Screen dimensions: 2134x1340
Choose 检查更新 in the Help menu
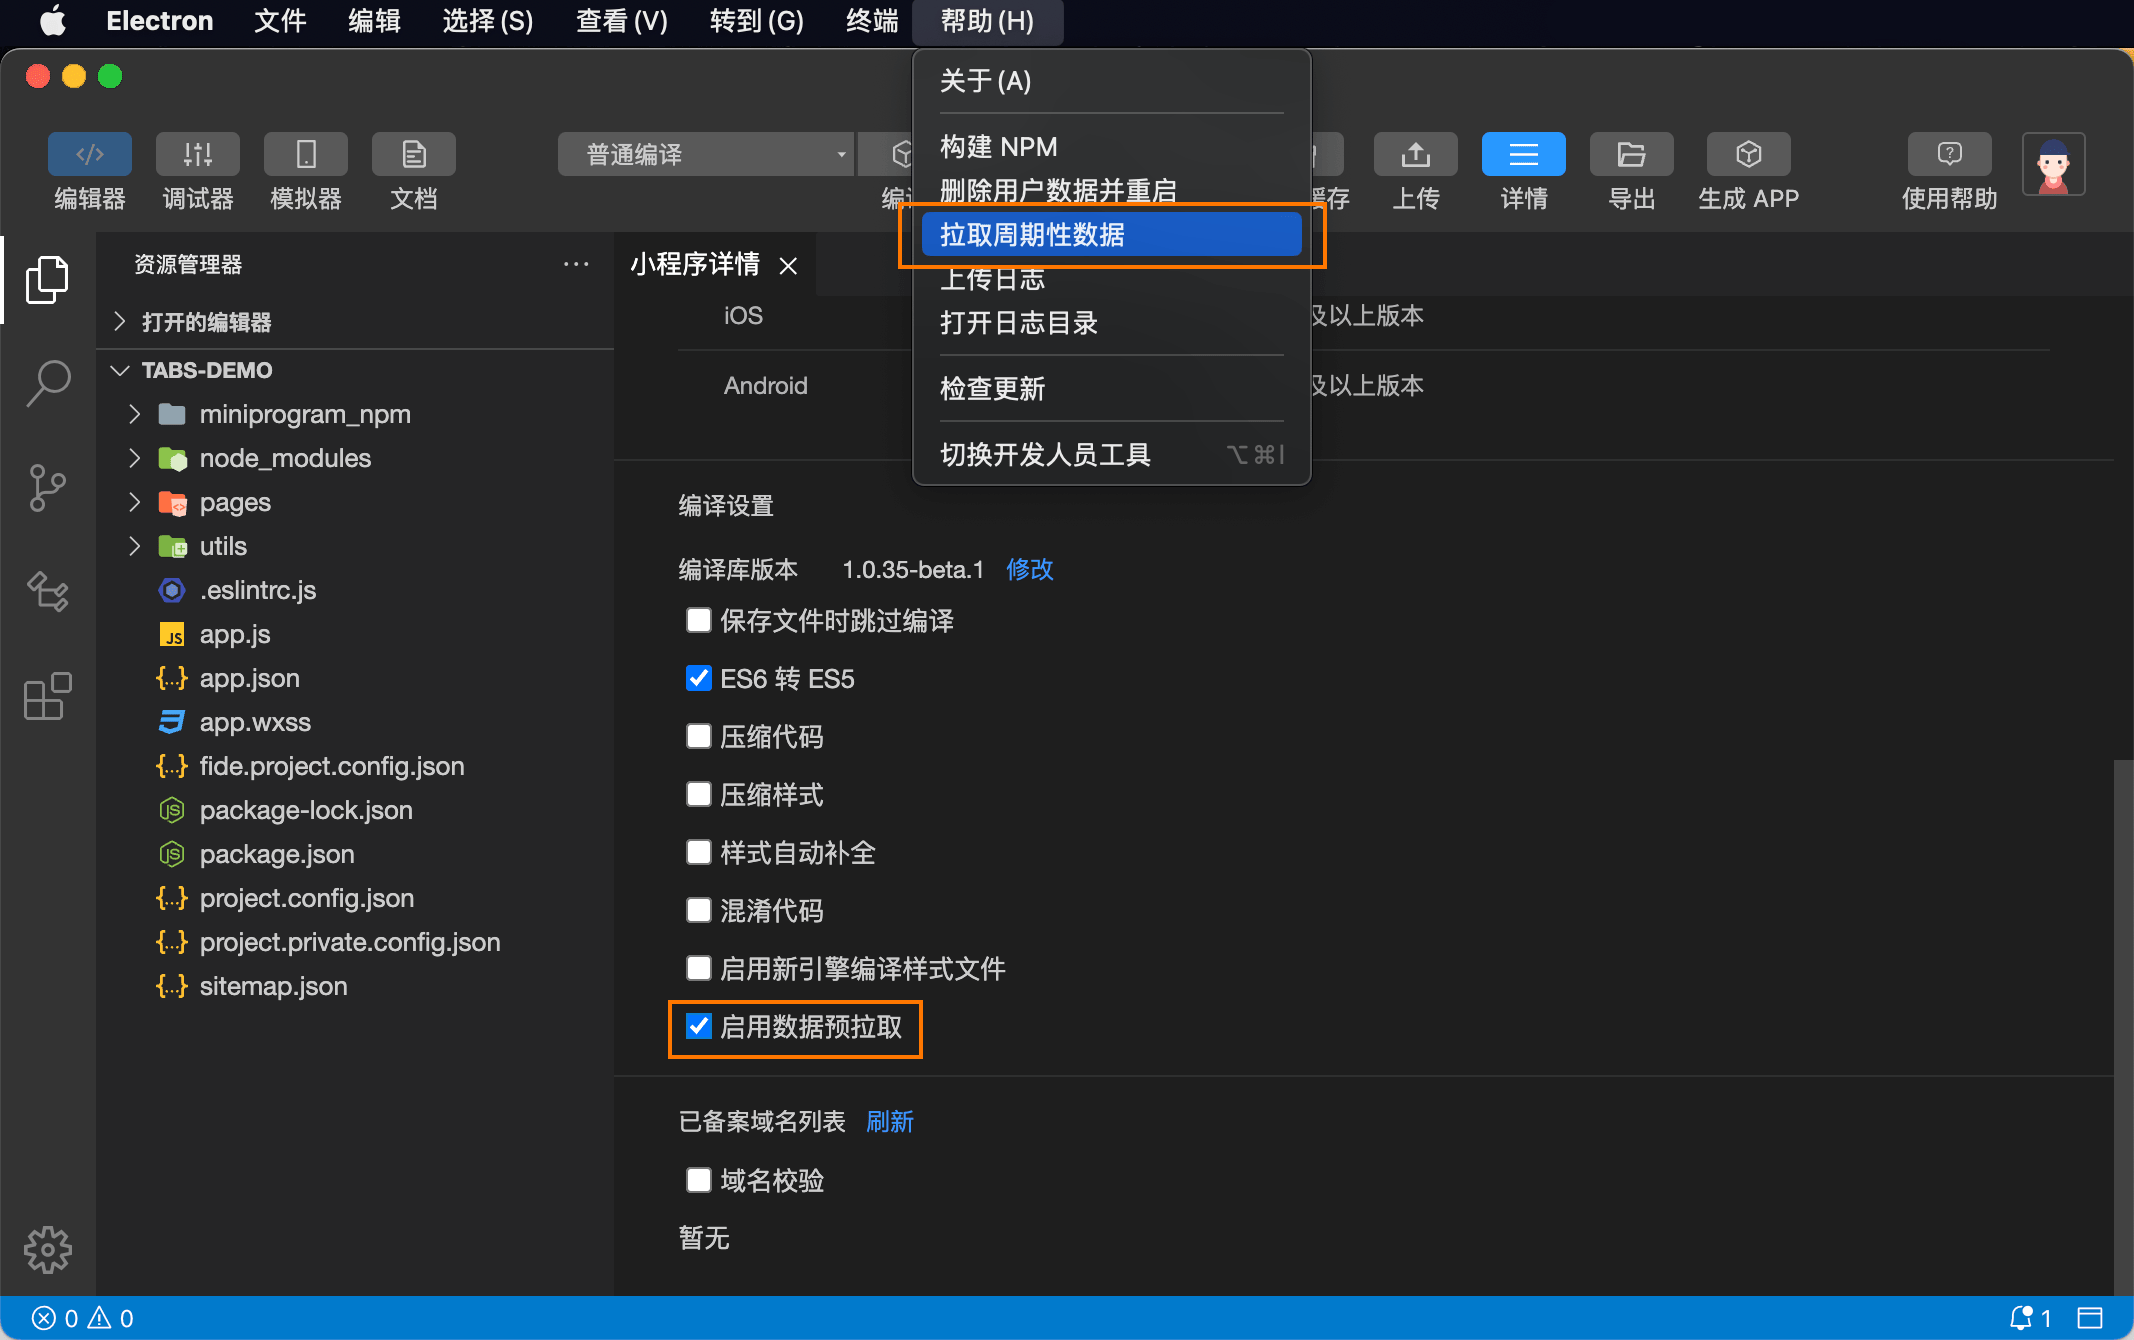[x=992, y=389]
